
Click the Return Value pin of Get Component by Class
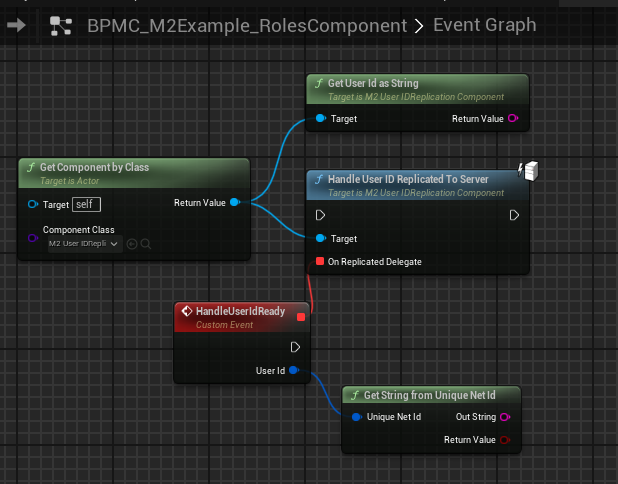(x=234, y=203)
